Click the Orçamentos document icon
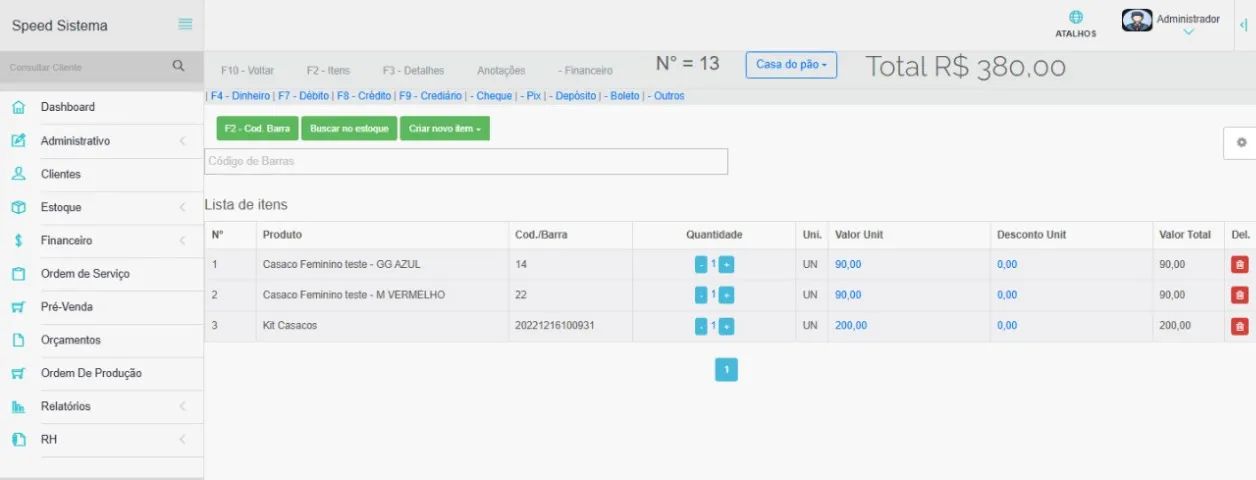This screenshot has height=480, width=1256. (x=18, y=340)
